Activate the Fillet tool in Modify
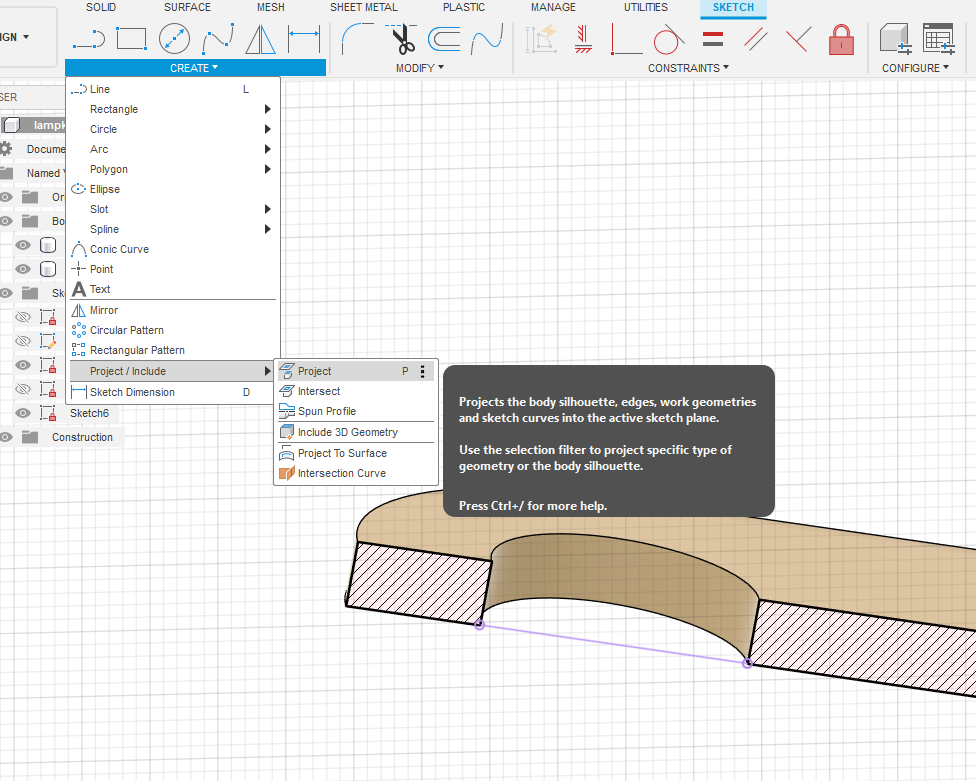 point(359,40)
